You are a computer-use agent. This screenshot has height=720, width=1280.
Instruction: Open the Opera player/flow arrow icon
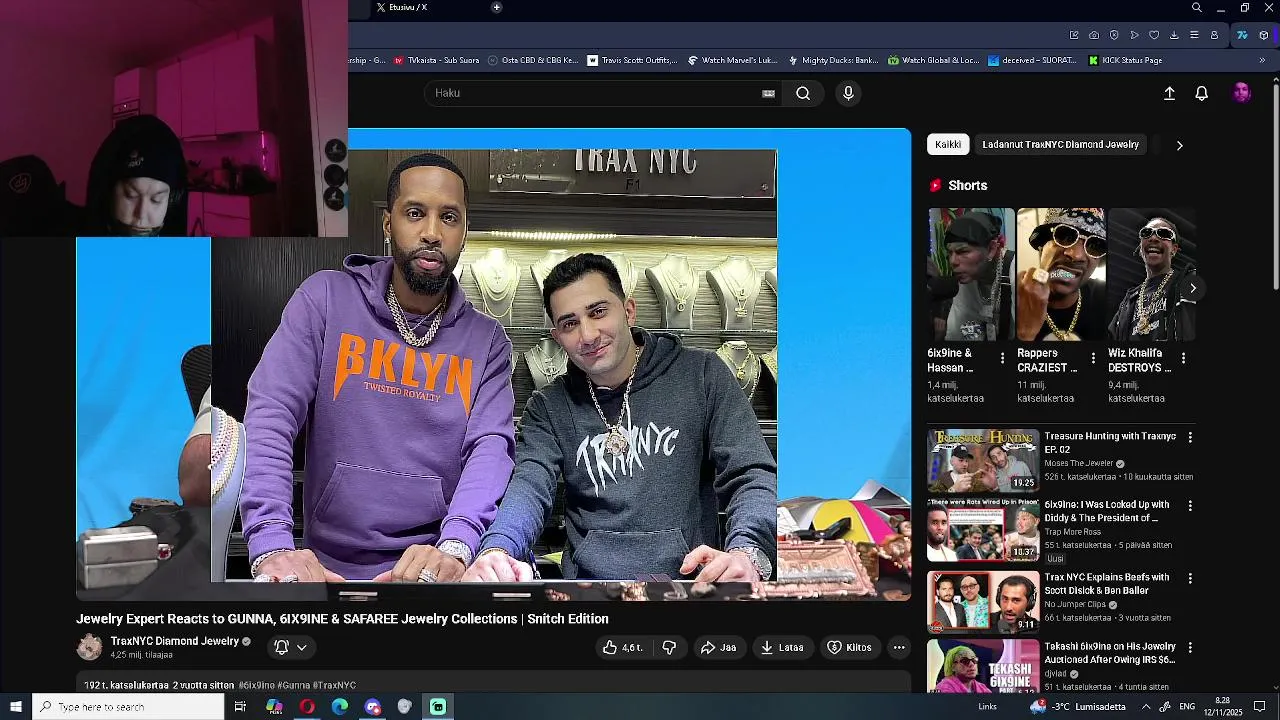point(1134,35)
